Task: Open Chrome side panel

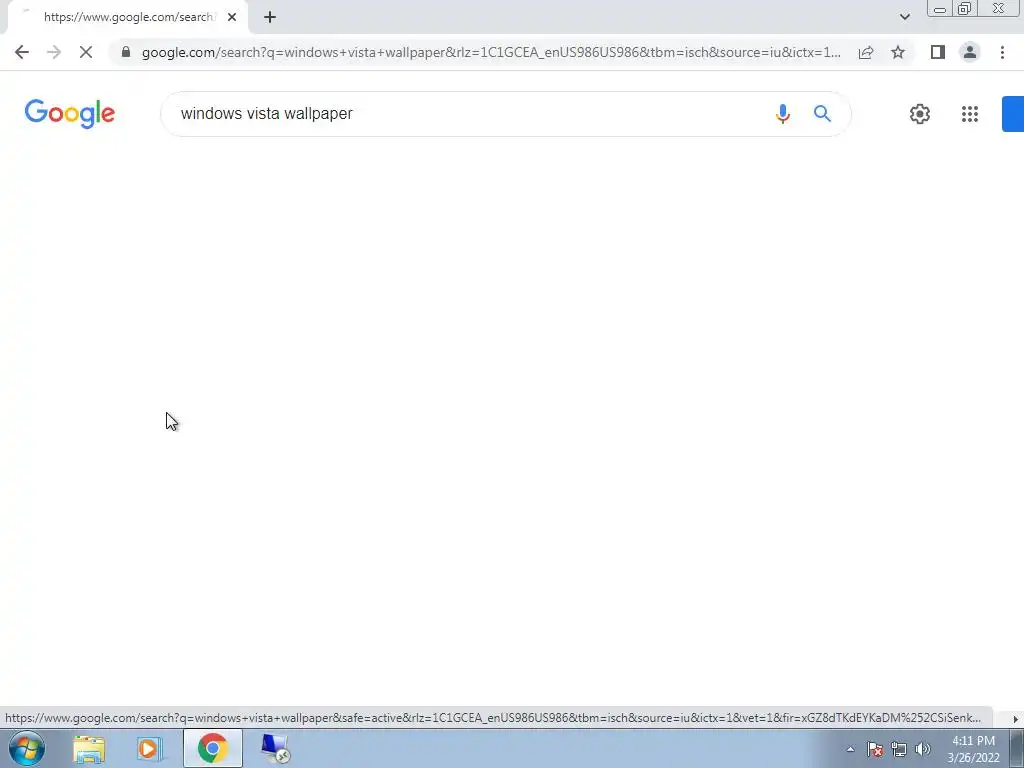Action: pyautogui.click(x=938, y=52)
